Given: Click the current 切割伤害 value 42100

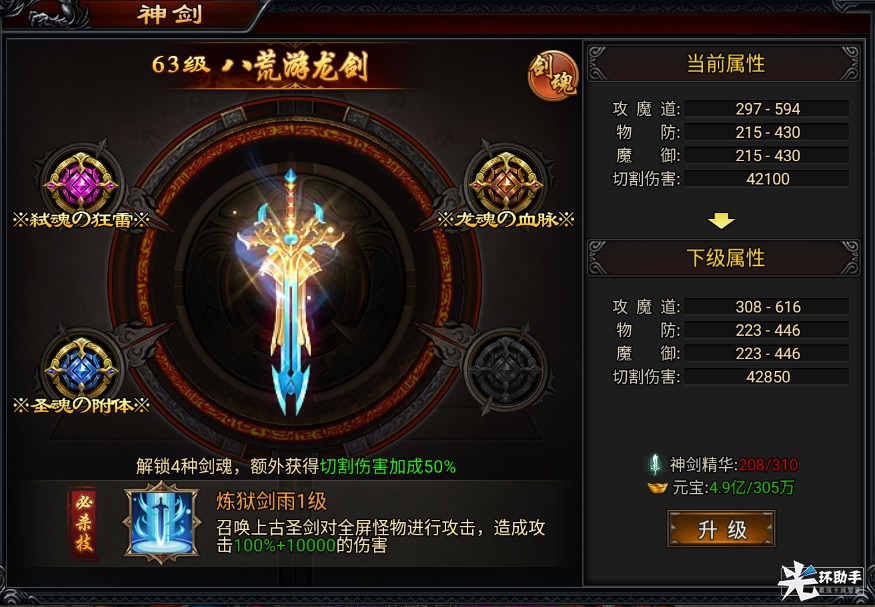Looking at the screenshot, I should [767, 179].
